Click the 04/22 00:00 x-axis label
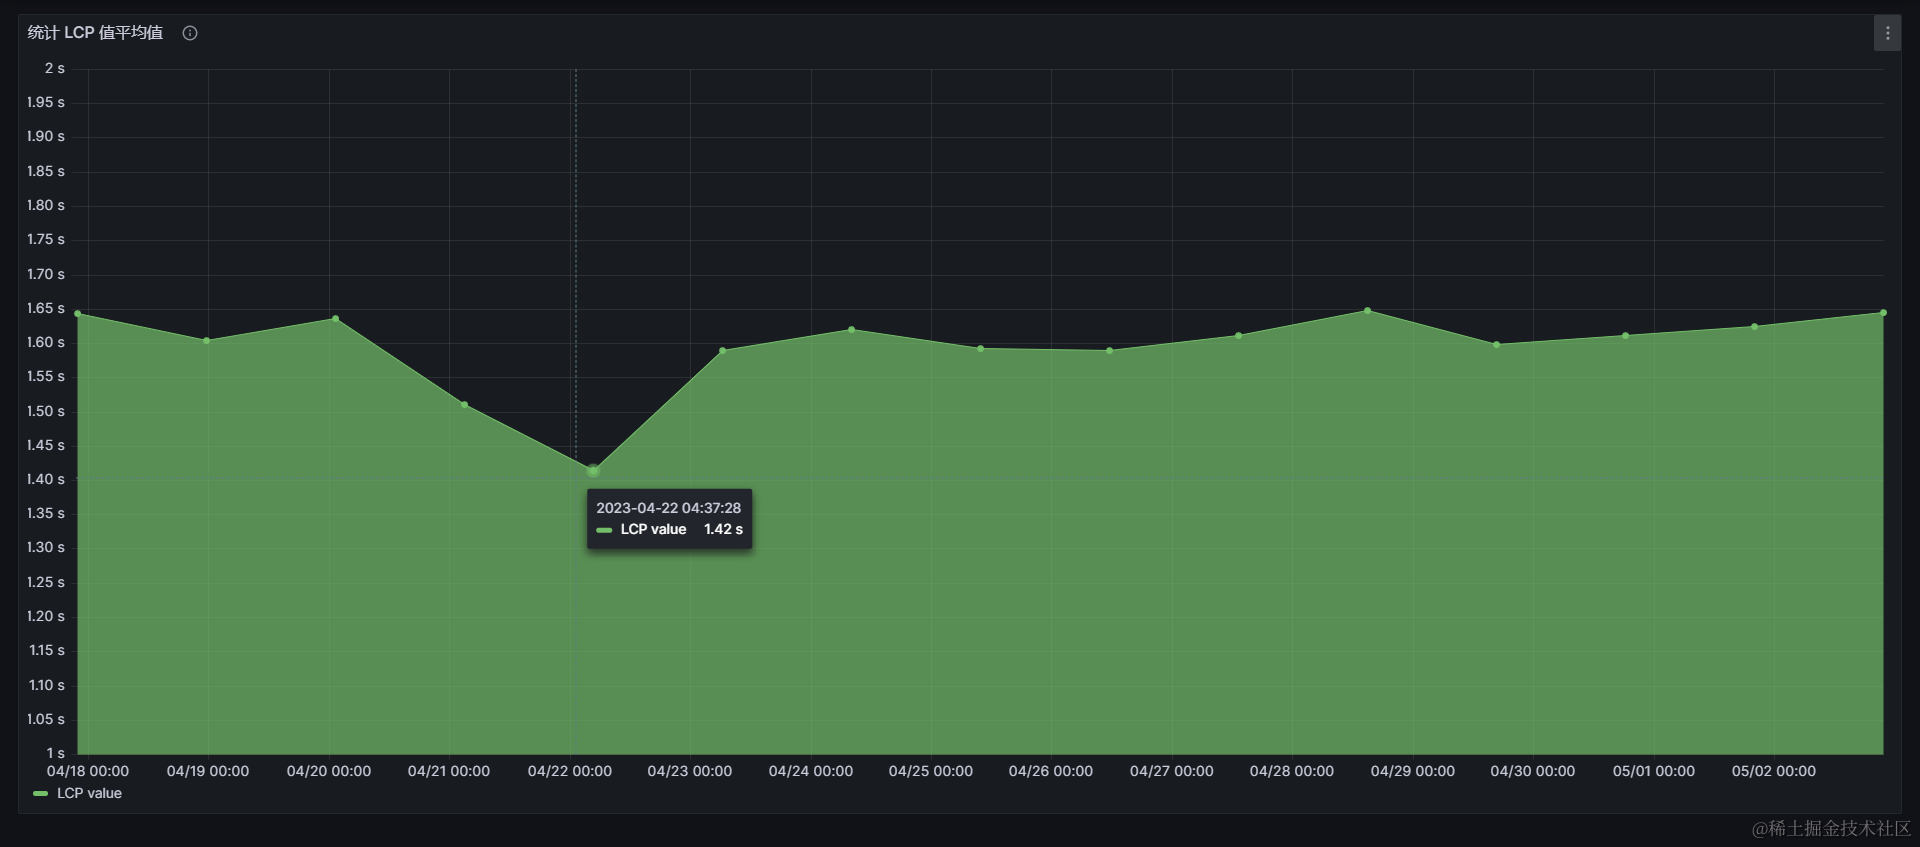This screenshot has height=847, width=1920. 569,771
